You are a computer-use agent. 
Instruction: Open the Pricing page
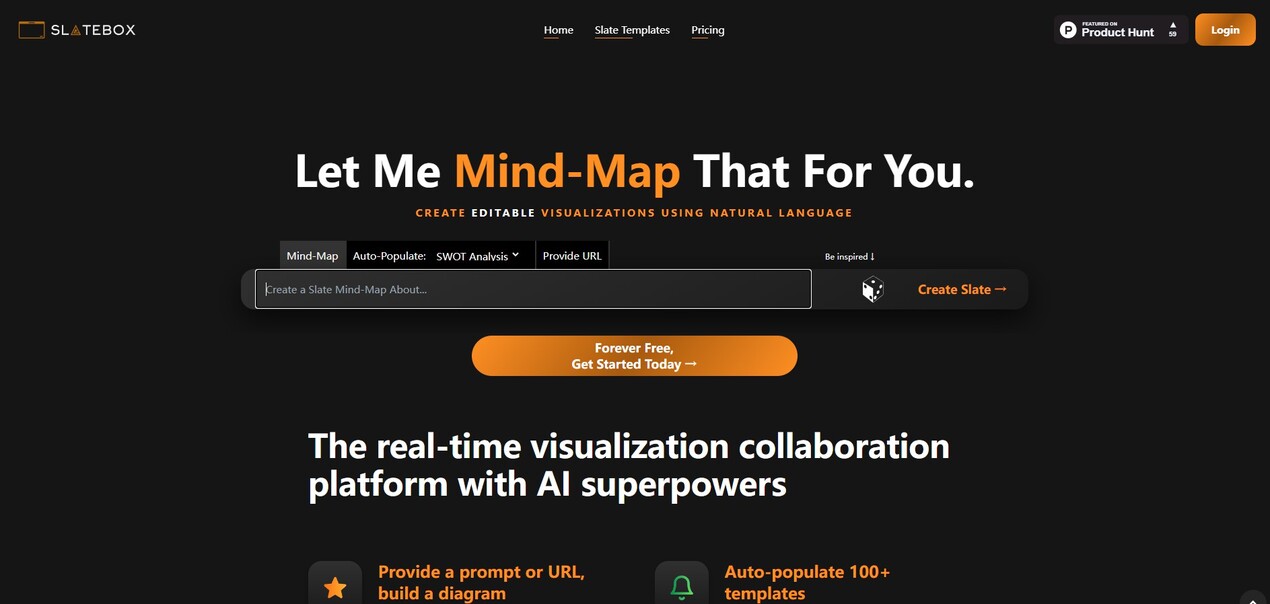click(708, 30)
